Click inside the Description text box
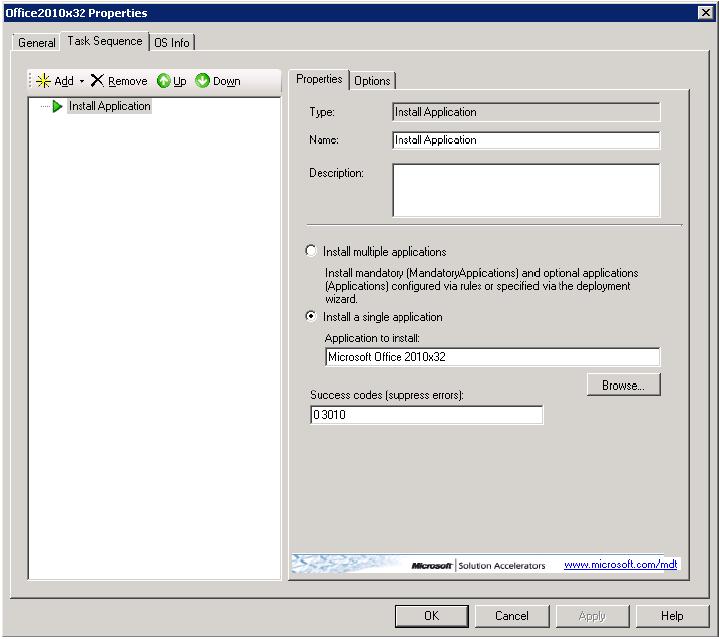Viewport: 719px width, 639px height. tap(526, 190)
